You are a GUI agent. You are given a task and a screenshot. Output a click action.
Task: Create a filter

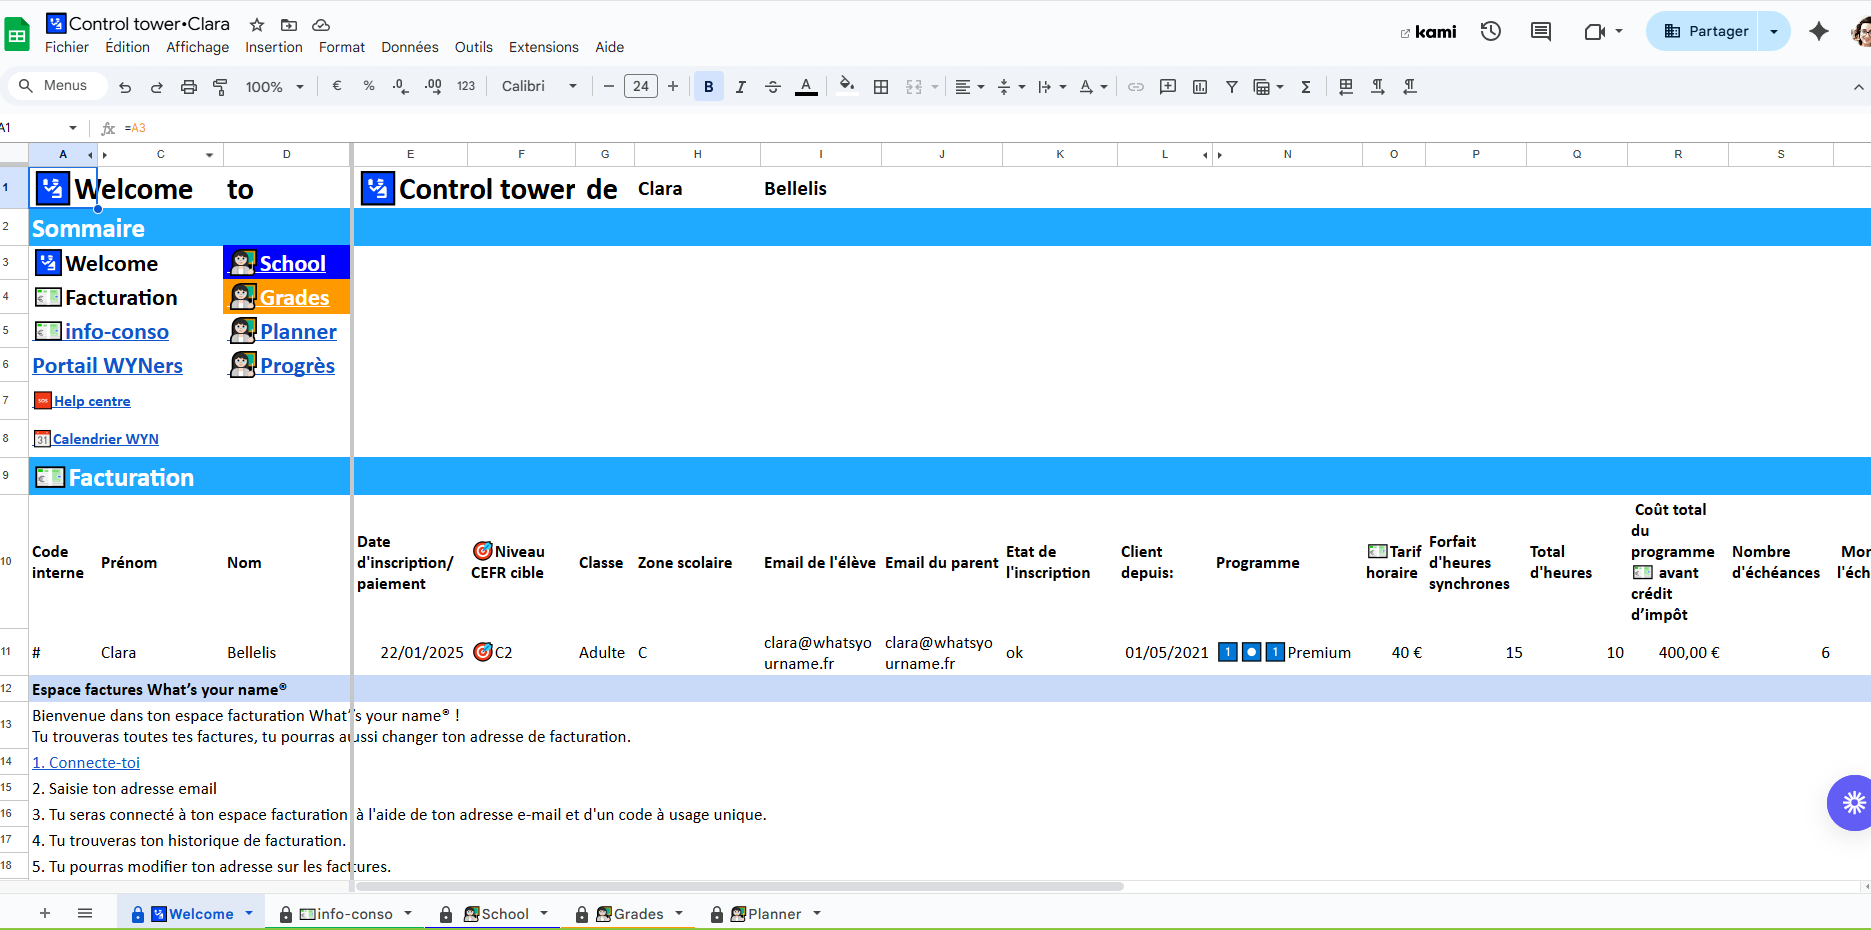[x=1232, y=87]
